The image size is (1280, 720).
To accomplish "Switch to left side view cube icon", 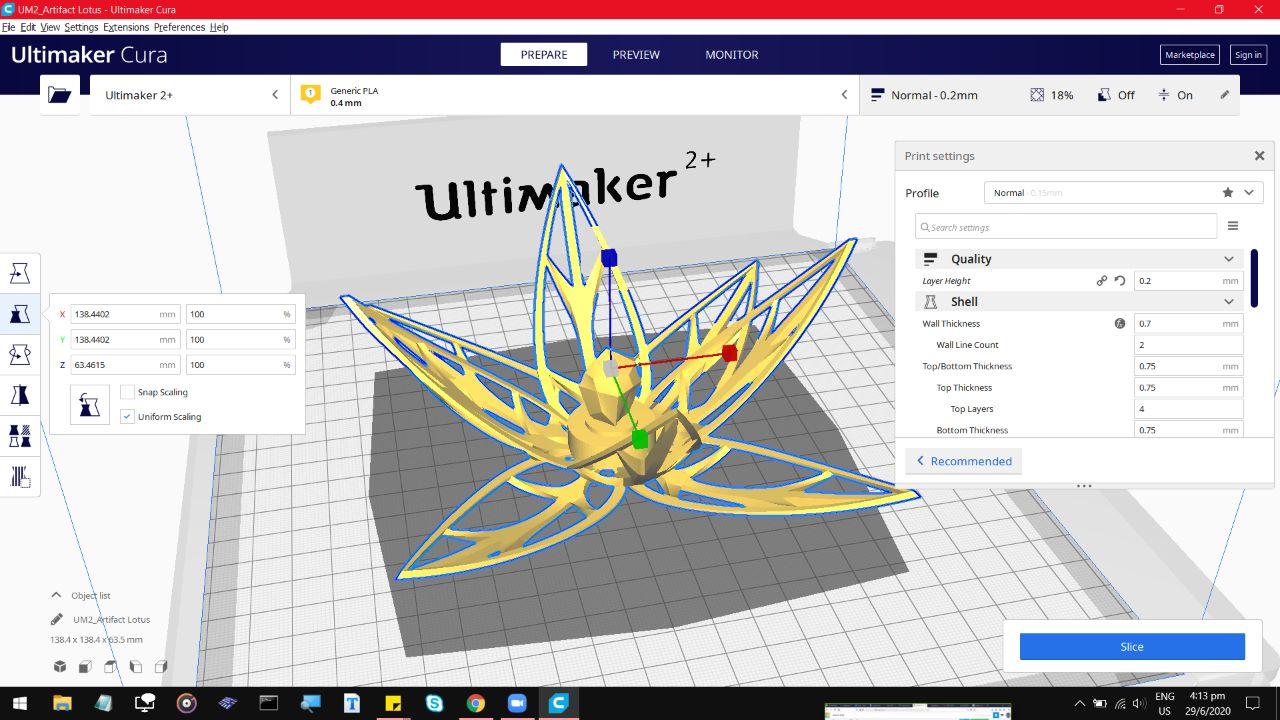I will pyautogui.click(x=136, y=667).
